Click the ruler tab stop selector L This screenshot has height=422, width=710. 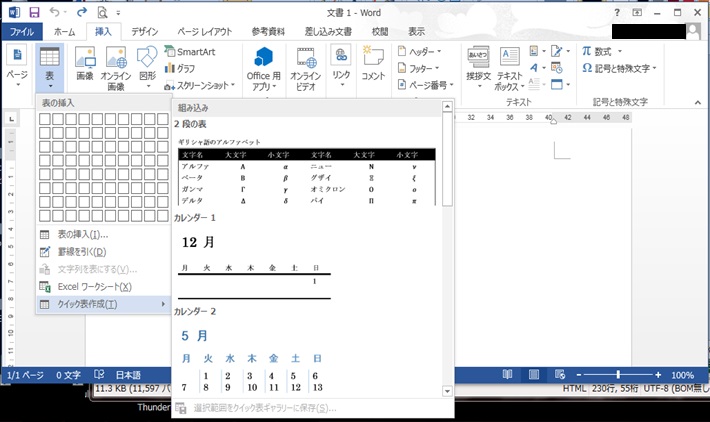tap(12, 119)
